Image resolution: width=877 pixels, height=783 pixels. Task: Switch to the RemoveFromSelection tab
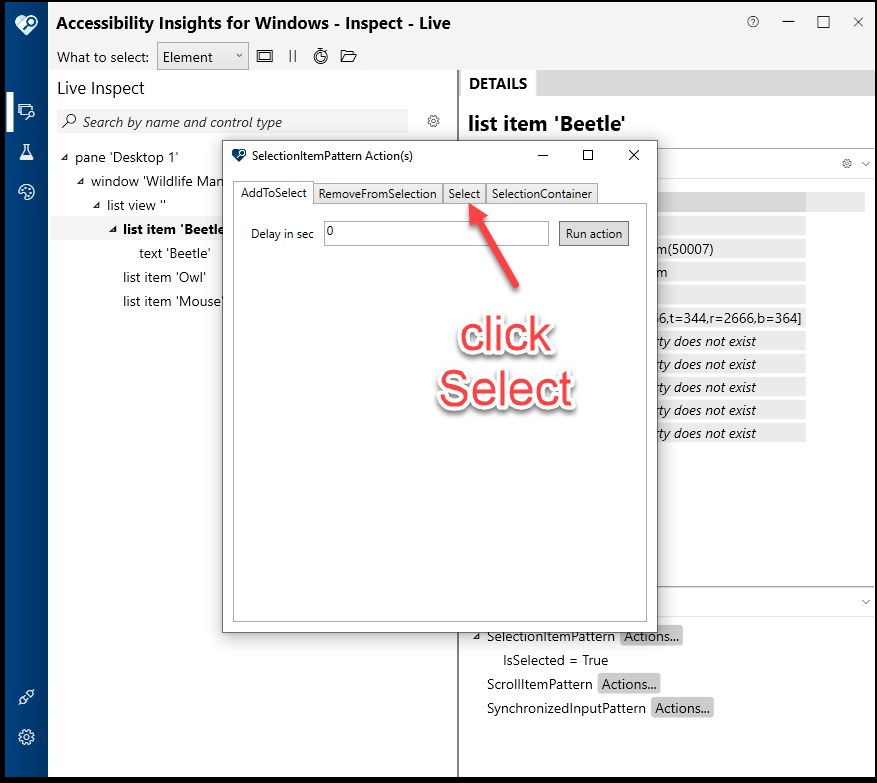pos(378,194)
